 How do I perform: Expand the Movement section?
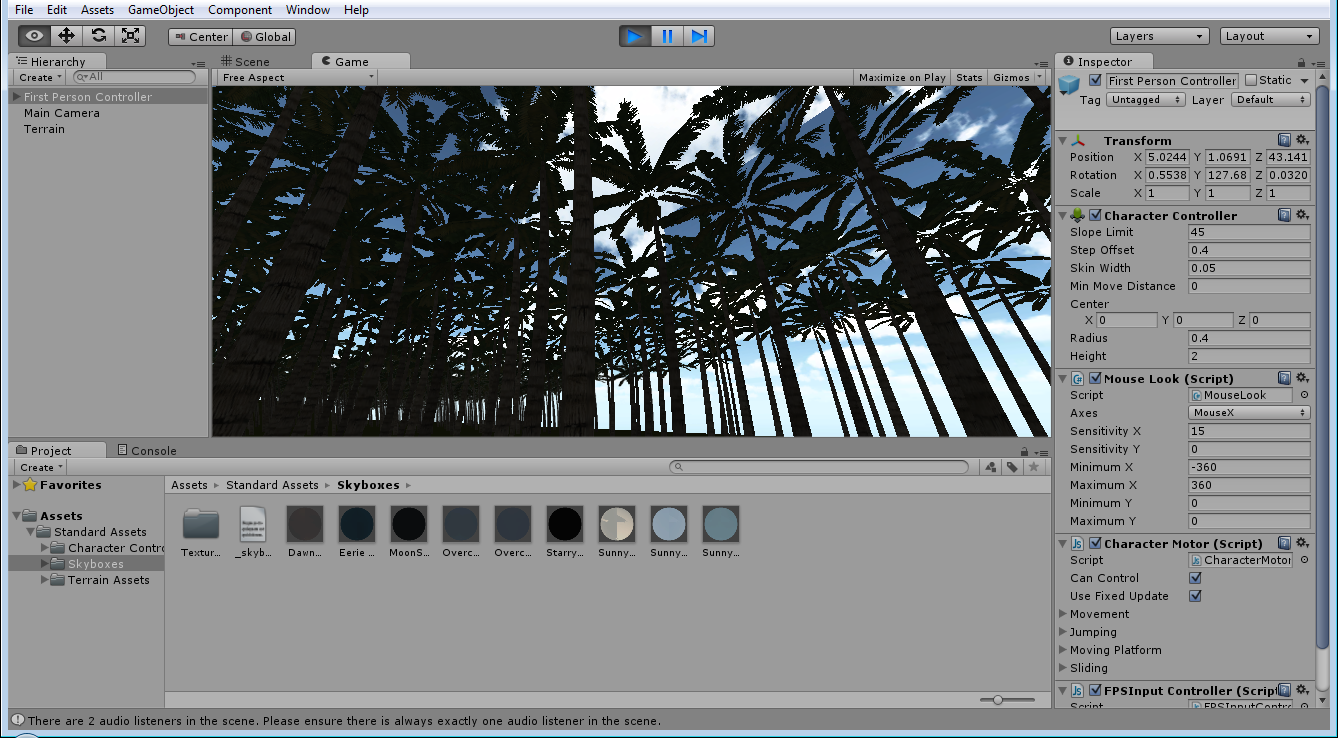click(1063, 614)
